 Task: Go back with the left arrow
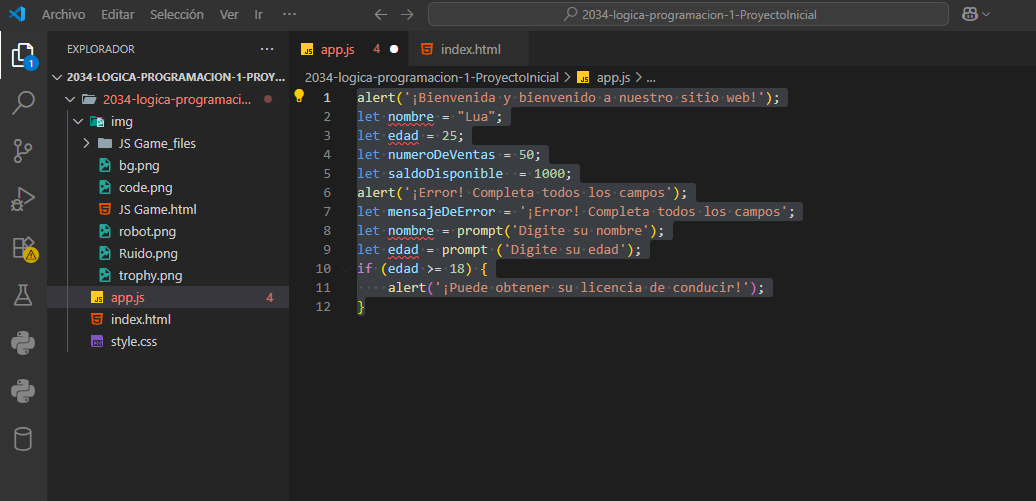pyautogui.click(x=381, y=14)
